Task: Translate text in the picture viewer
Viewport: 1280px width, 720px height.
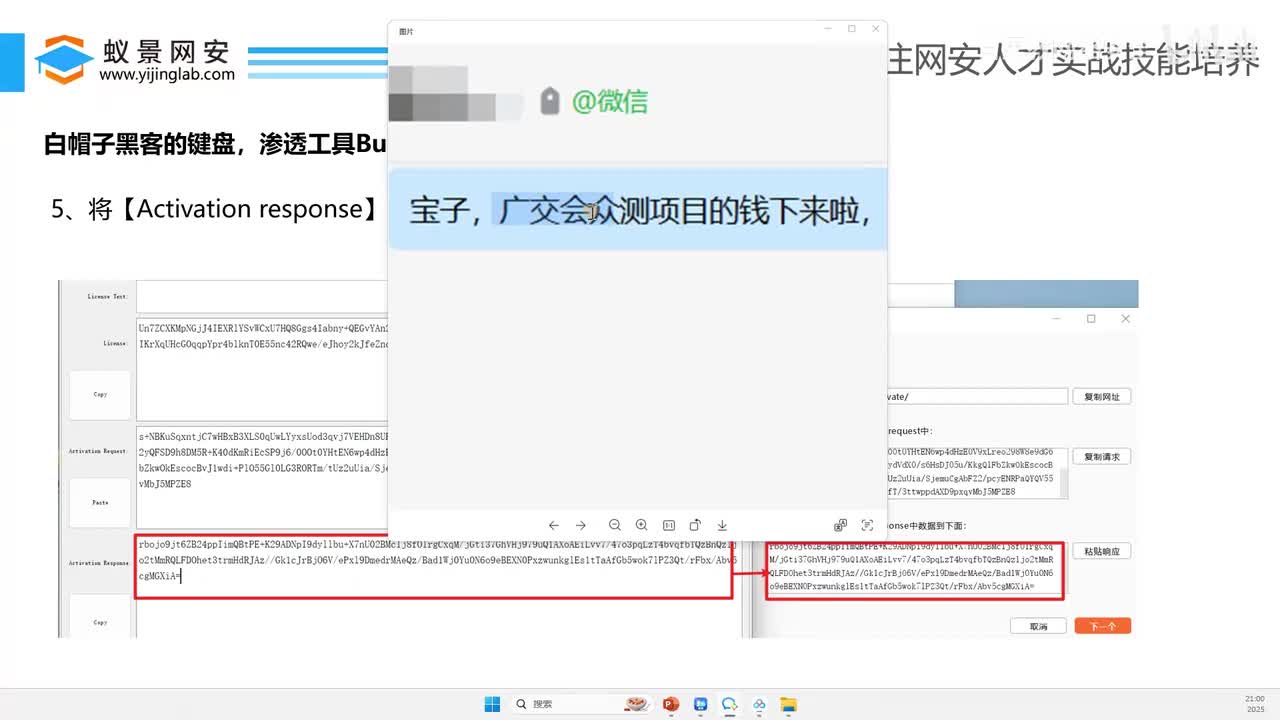Action: (x=841, y=525)
